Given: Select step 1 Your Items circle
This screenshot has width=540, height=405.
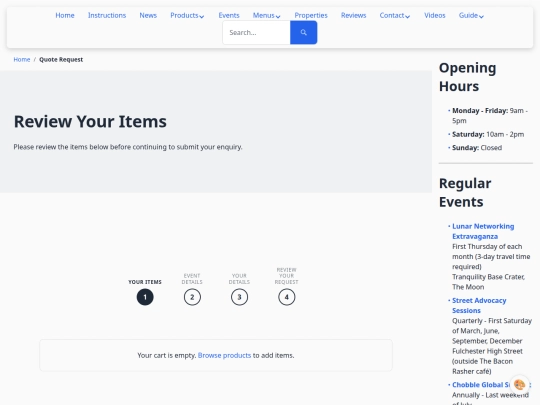Looking at the screenshot, I should (145, 297).
